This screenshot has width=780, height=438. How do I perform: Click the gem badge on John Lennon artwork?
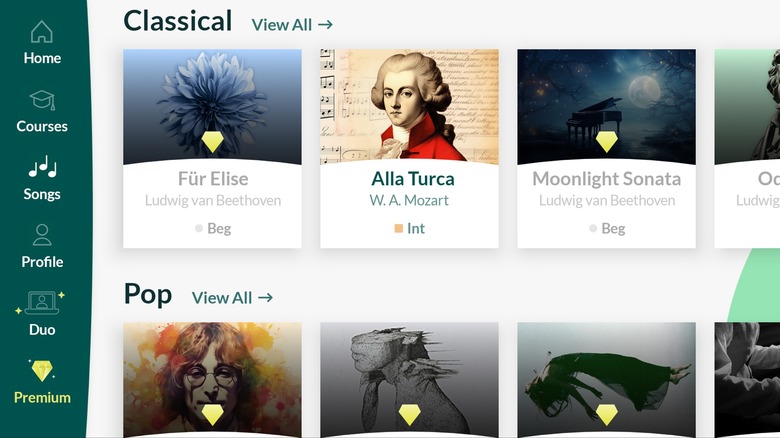(x=212, y=414)
